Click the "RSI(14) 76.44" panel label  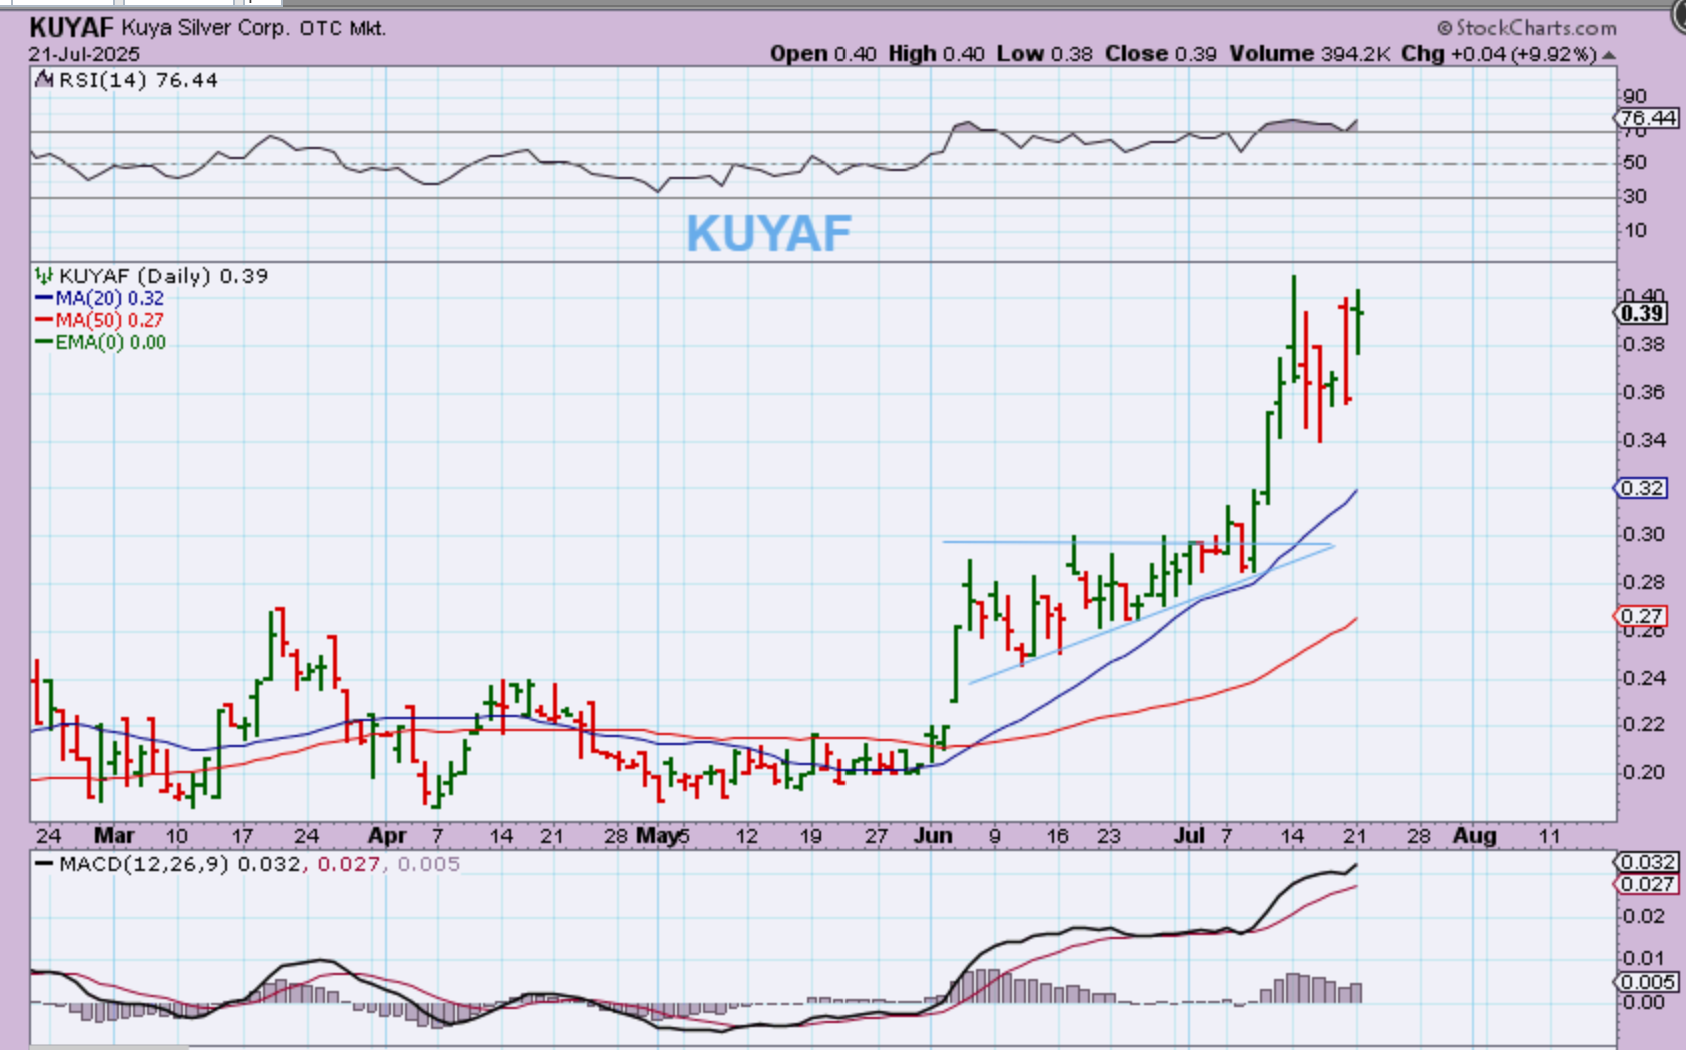[x=138, y=80]
